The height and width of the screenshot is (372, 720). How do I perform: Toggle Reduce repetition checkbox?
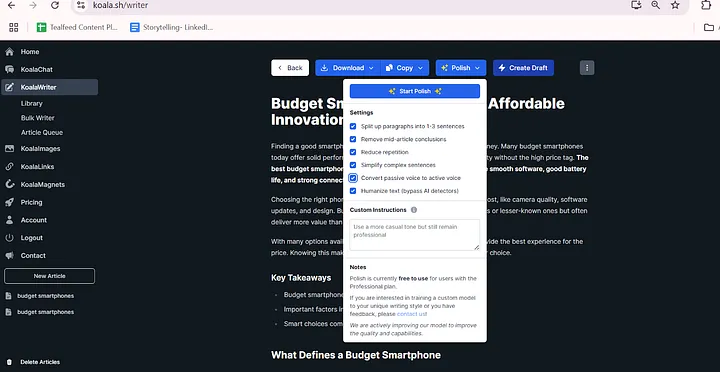coord(353,152)
